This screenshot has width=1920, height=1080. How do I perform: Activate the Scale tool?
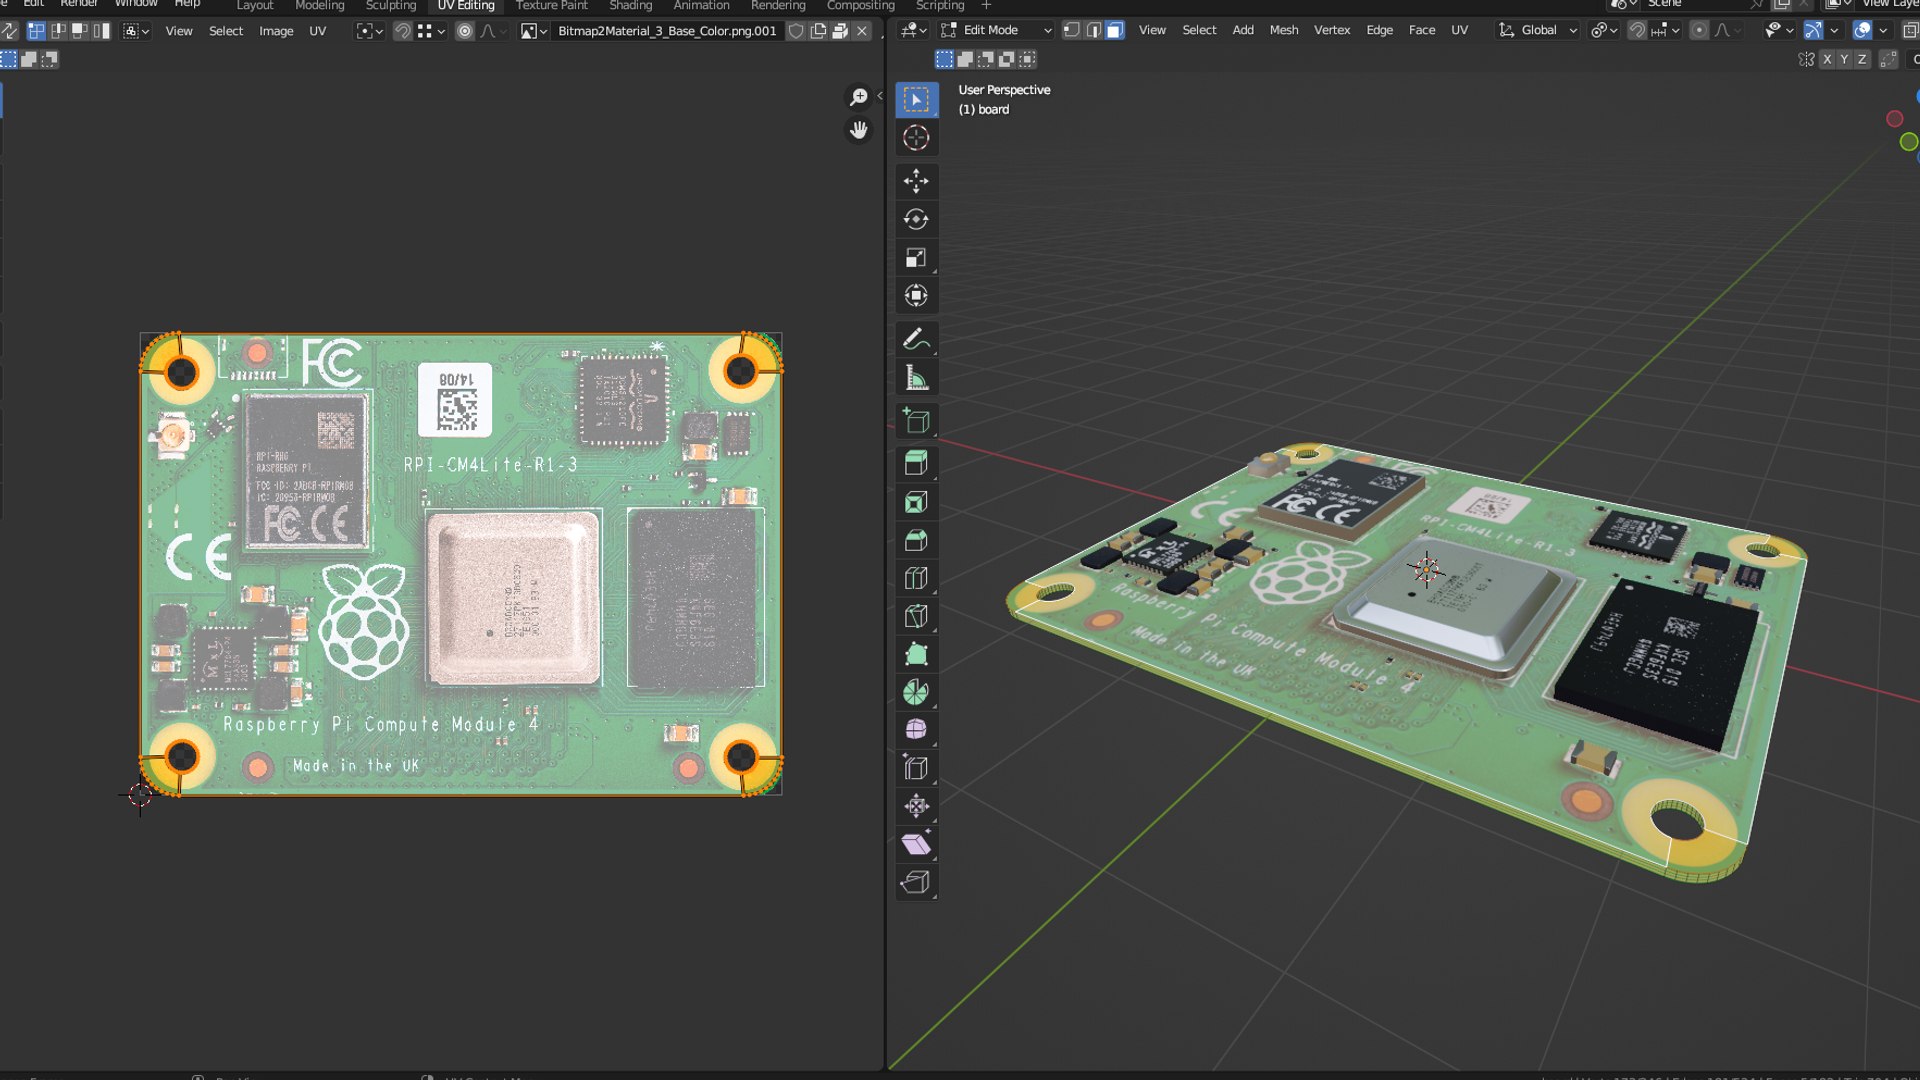(x=916, y=258)
